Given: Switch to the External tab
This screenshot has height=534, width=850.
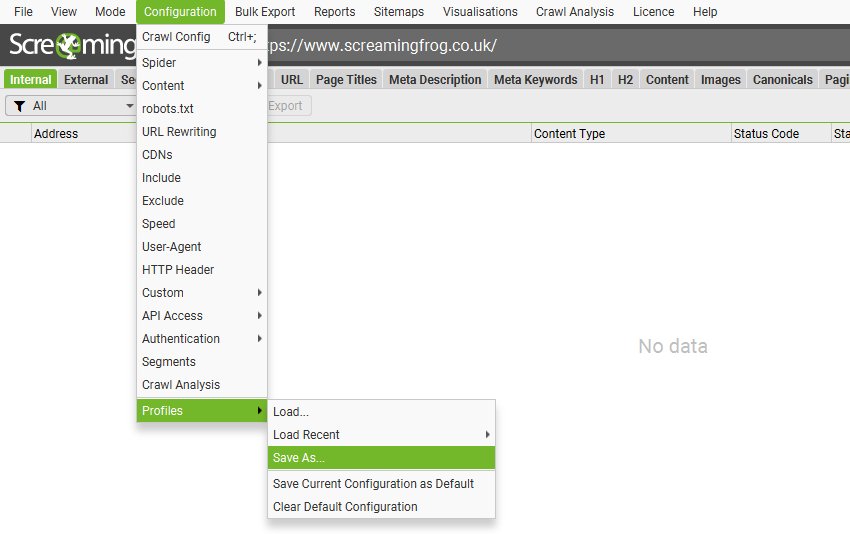Looking at the screenshot, I should coord(86,79).
